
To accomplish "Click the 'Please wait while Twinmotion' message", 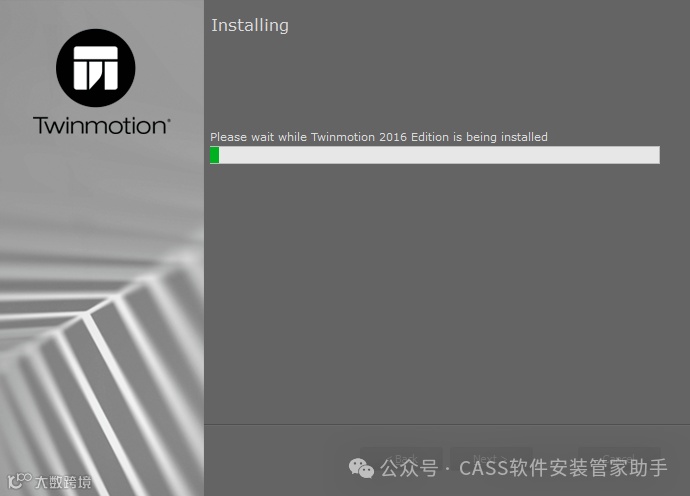I will click(379, 137).
